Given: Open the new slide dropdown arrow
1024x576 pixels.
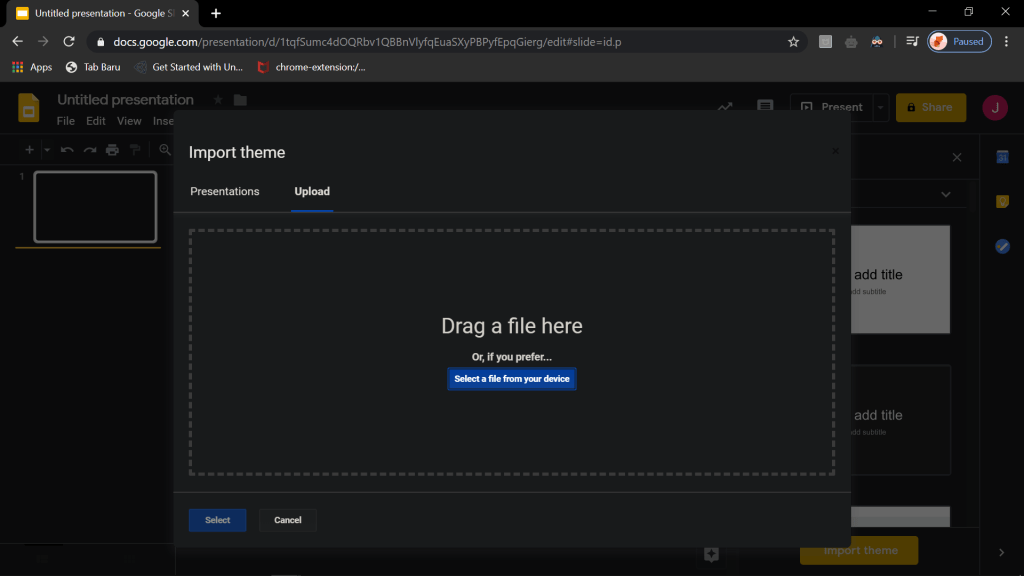Looking at the screenshot, I should pyautogui.click(x=46, y=150).
